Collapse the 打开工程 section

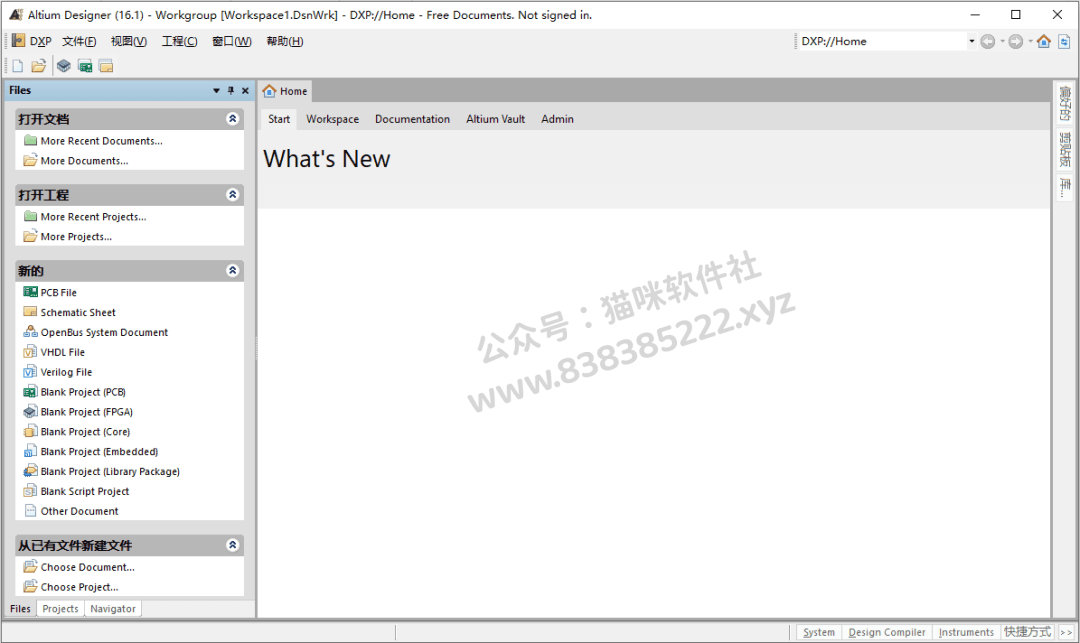pos(233,194)
